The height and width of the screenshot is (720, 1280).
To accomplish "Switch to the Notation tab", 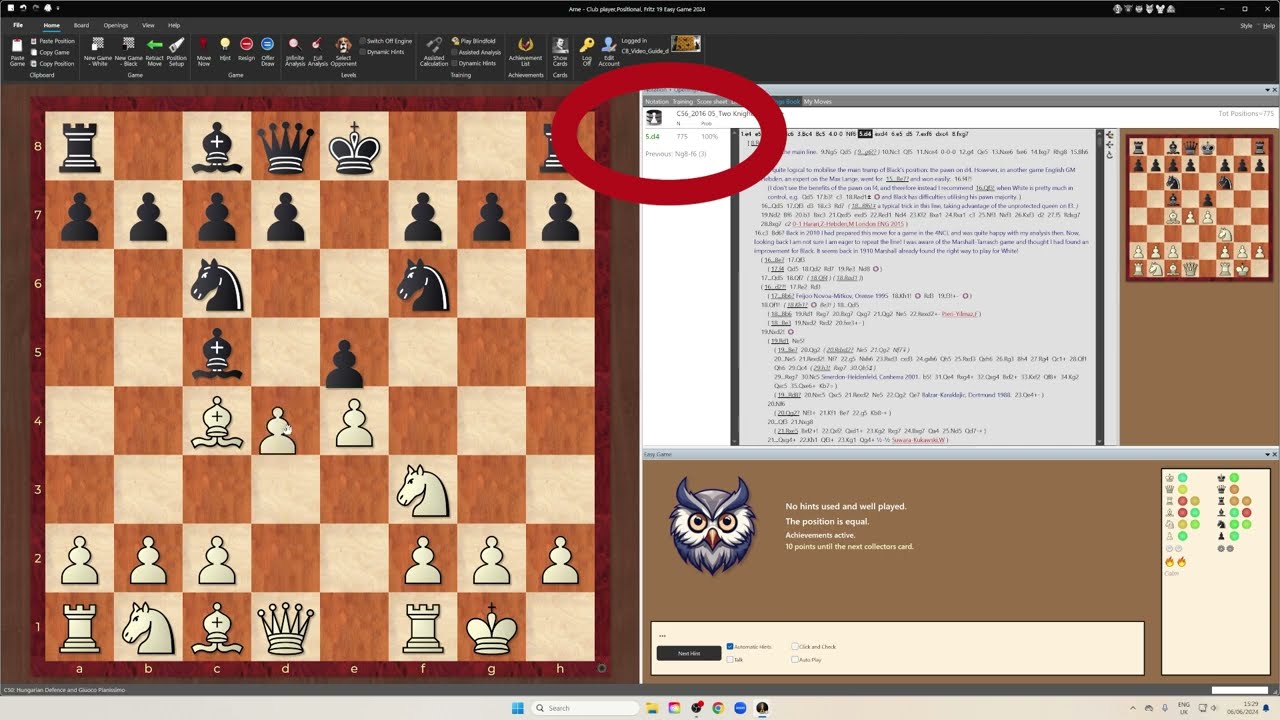I will [x=656, y=101].
